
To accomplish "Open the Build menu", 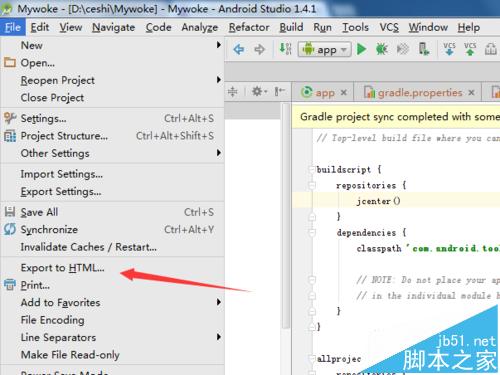I will (291, 27).
